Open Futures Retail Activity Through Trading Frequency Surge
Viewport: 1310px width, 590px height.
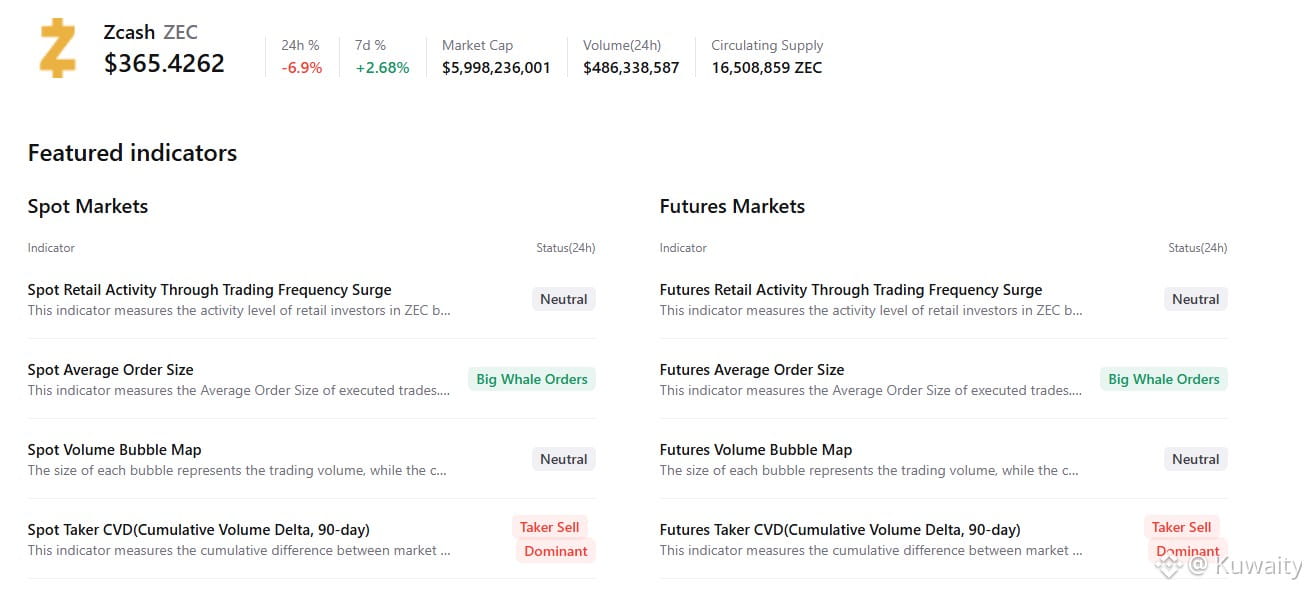click(x=850, y=290)
